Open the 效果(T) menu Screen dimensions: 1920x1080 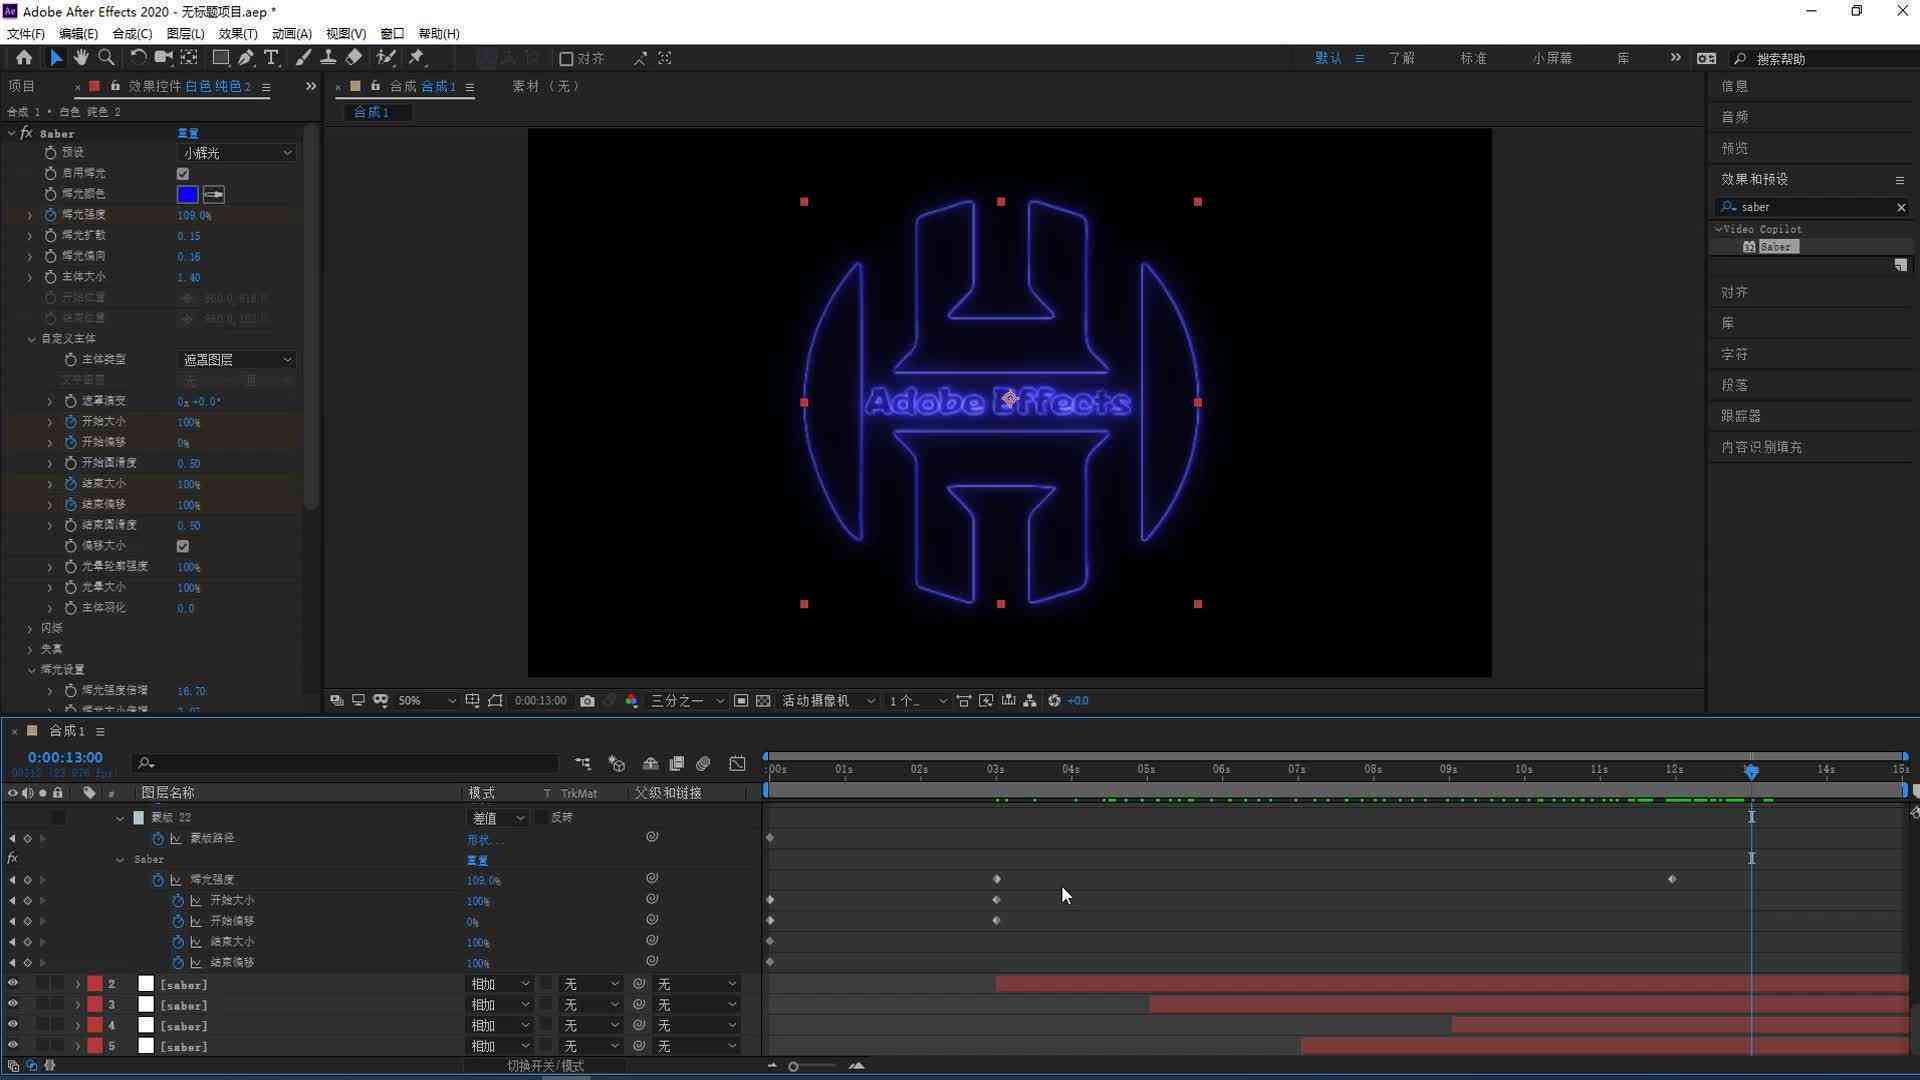pyautogui.click(x=238, y=34)
